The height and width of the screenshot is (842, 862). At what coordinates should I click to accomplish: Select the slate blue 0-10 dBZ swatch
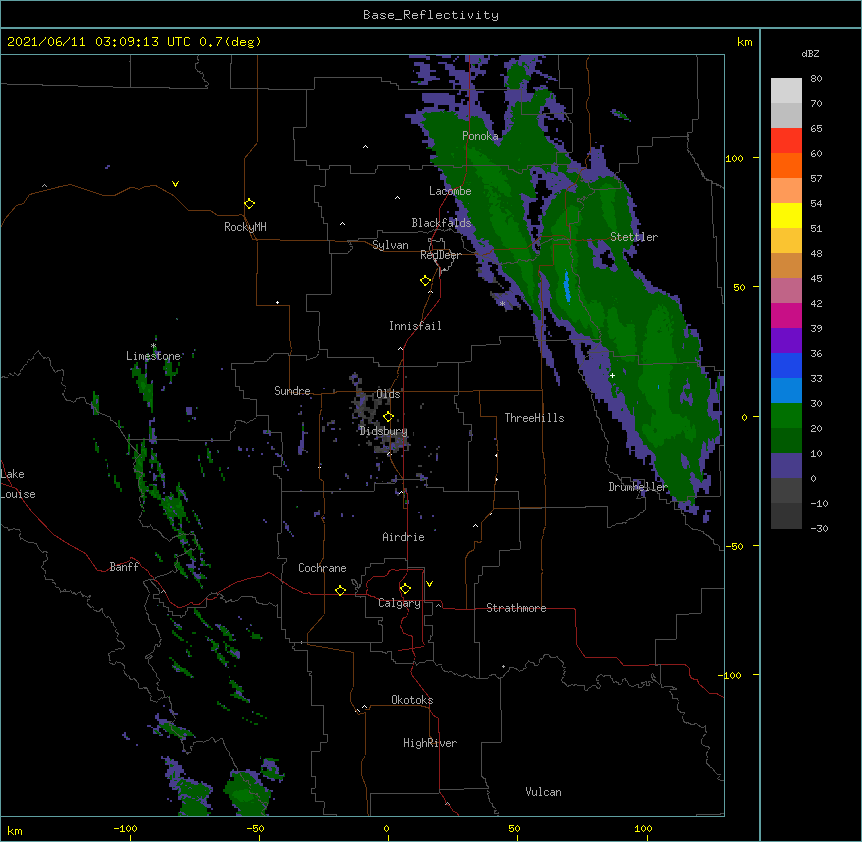pos(786,466)
